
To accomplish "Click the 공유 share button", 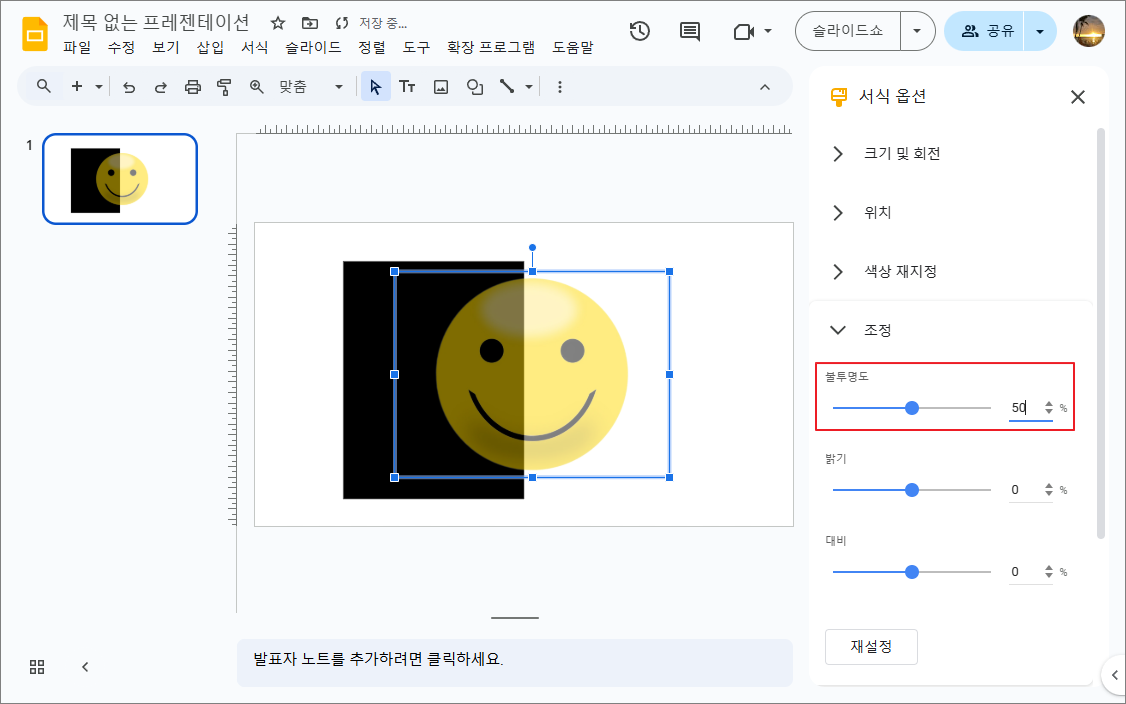I will (985, 32).
